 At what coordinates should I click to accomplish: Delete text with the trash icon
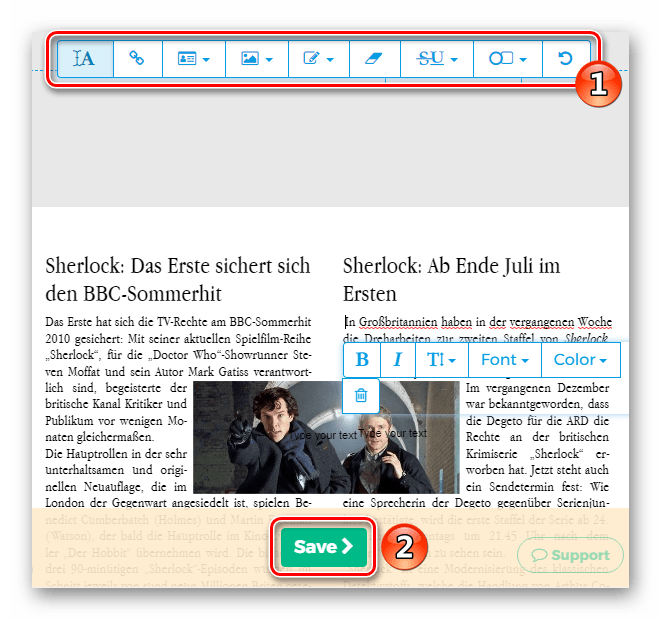pyautogui.click(x=361, y=396)
